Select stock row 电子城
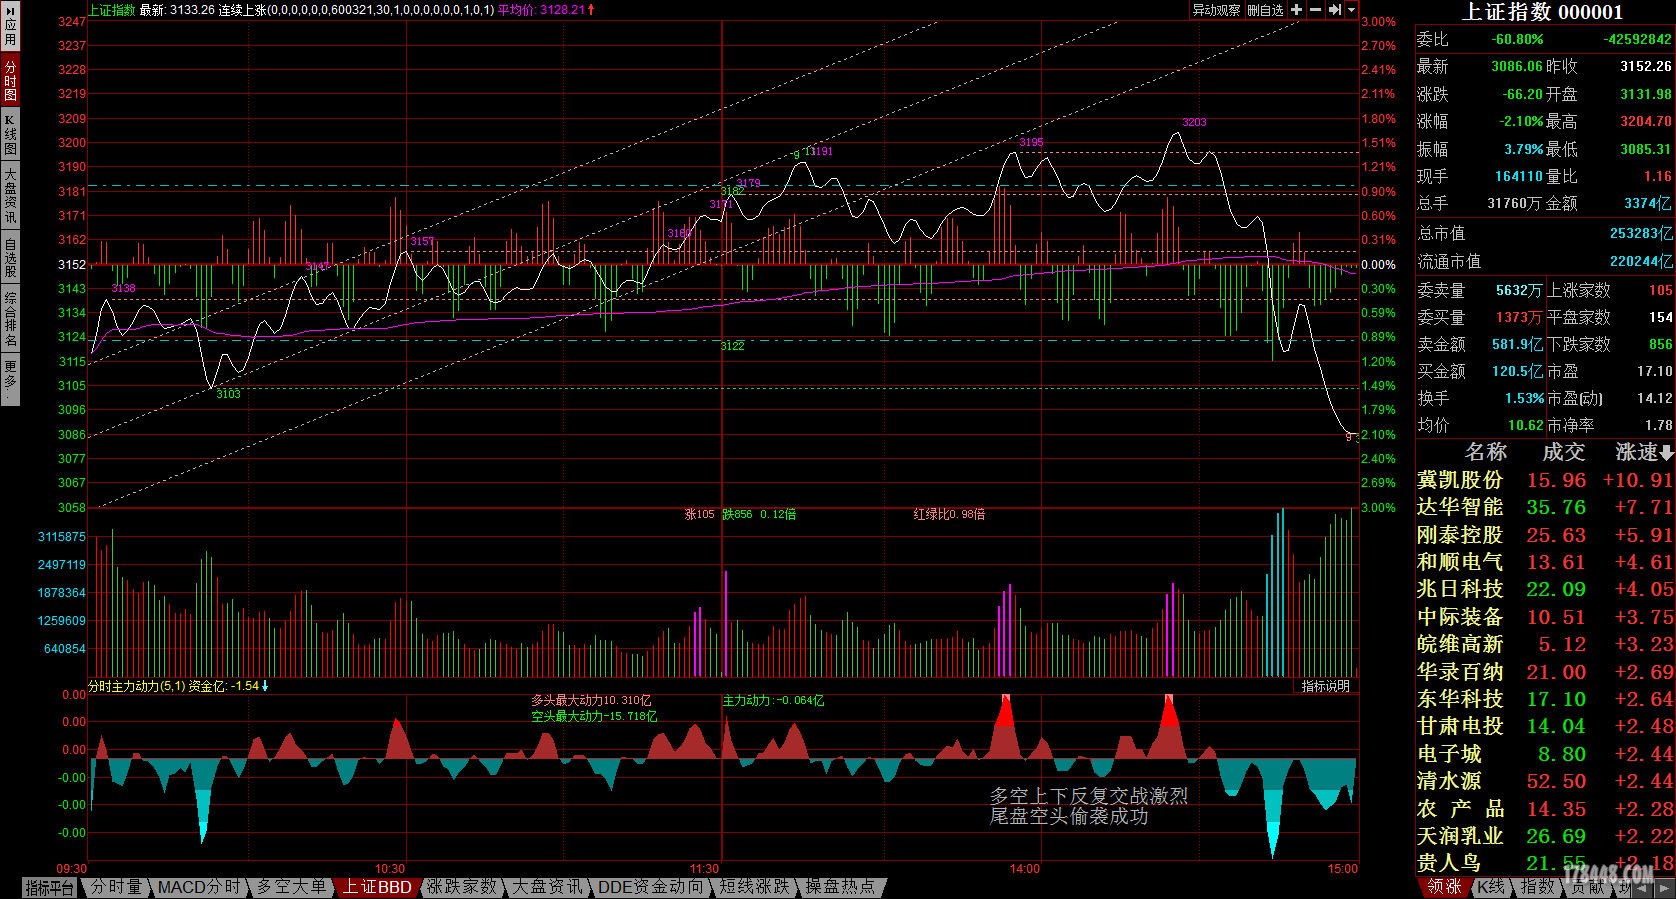The width and height of the screenshot is (1676, 899). click(x=1545, y=754)
